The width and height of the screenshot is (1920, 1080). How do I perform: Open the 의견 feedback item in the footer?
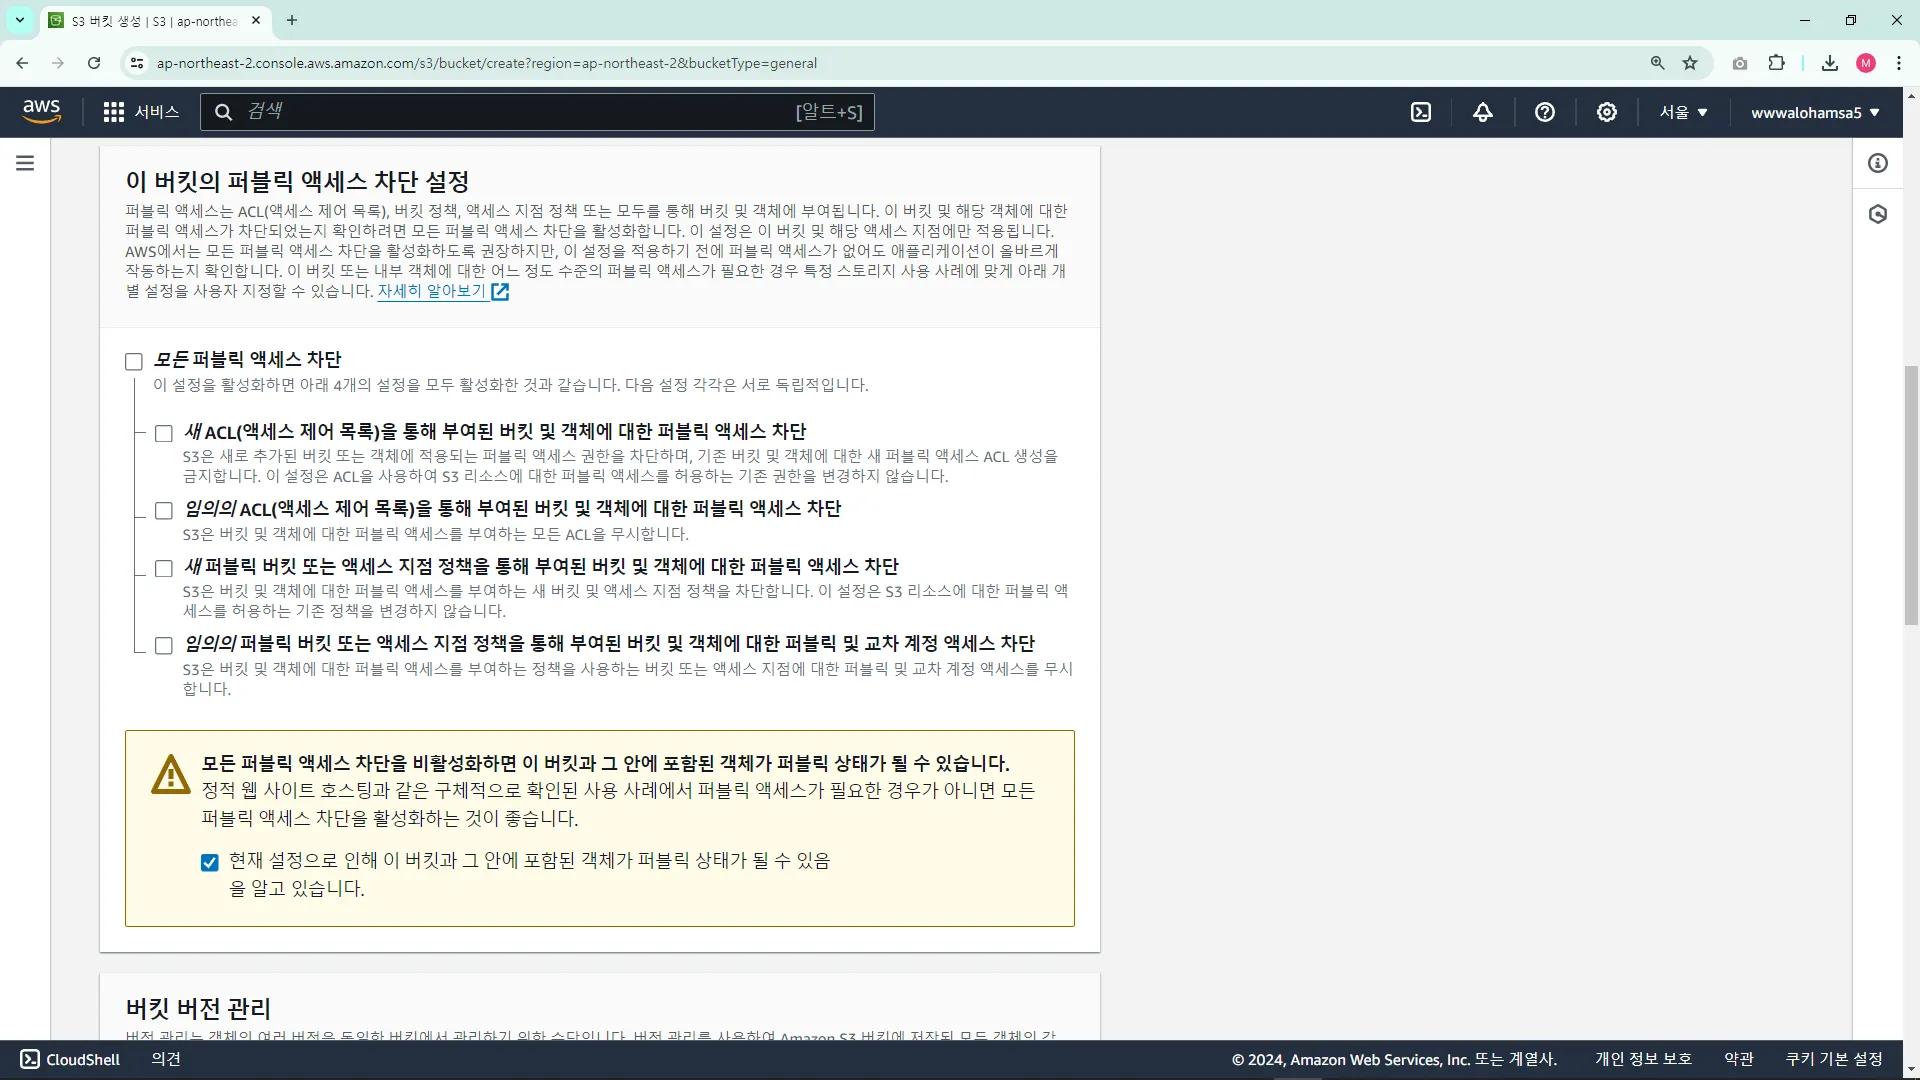[166, 1059]
